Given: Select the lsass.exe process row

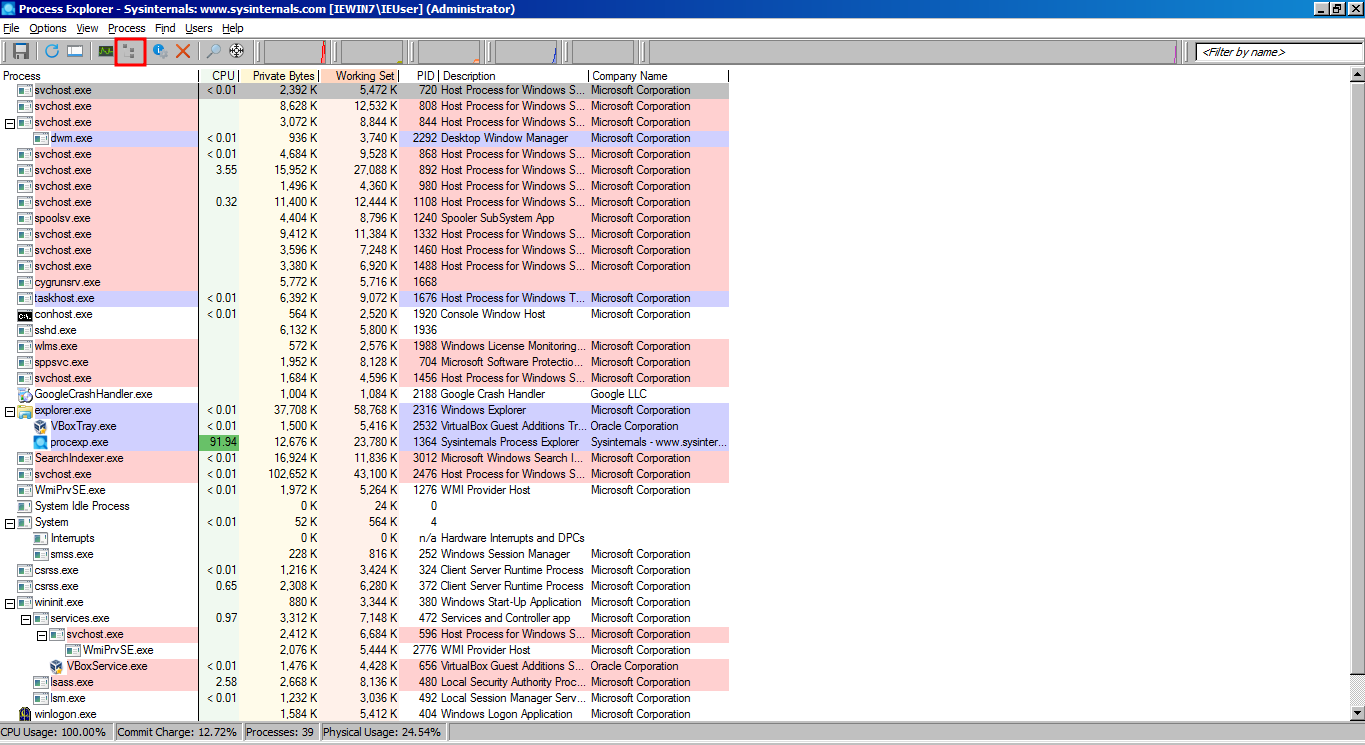Looking at the screenshot, I should point(364,682).
